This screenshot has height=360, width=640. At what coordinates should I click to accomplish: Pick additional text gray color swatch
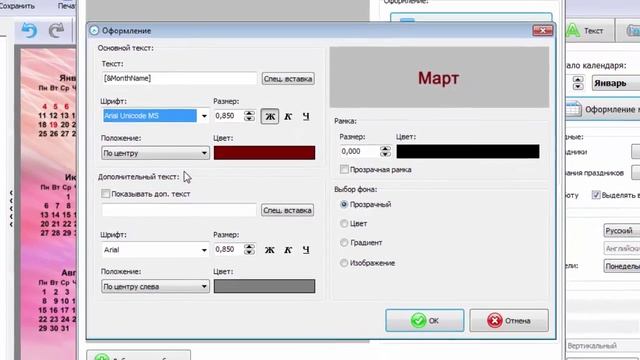tap(264, 286)
